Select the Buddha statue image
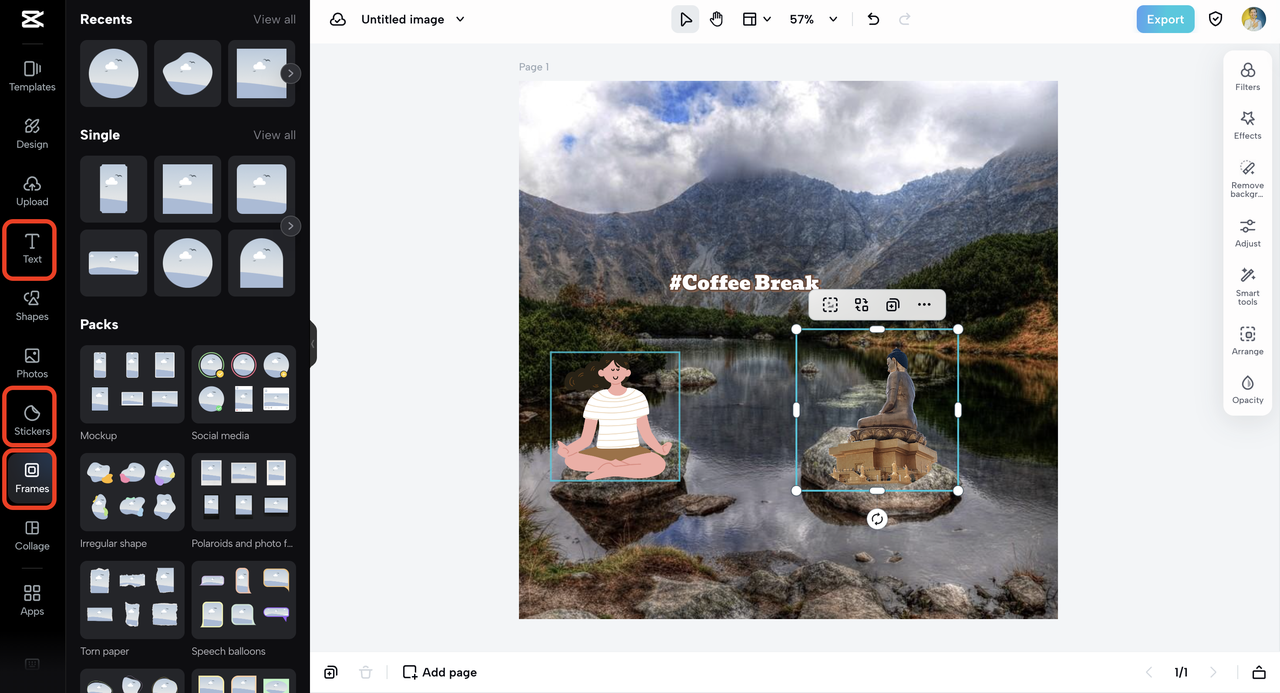The width and height of the screenshot is (1280, 693). click(x=877, y=409)
